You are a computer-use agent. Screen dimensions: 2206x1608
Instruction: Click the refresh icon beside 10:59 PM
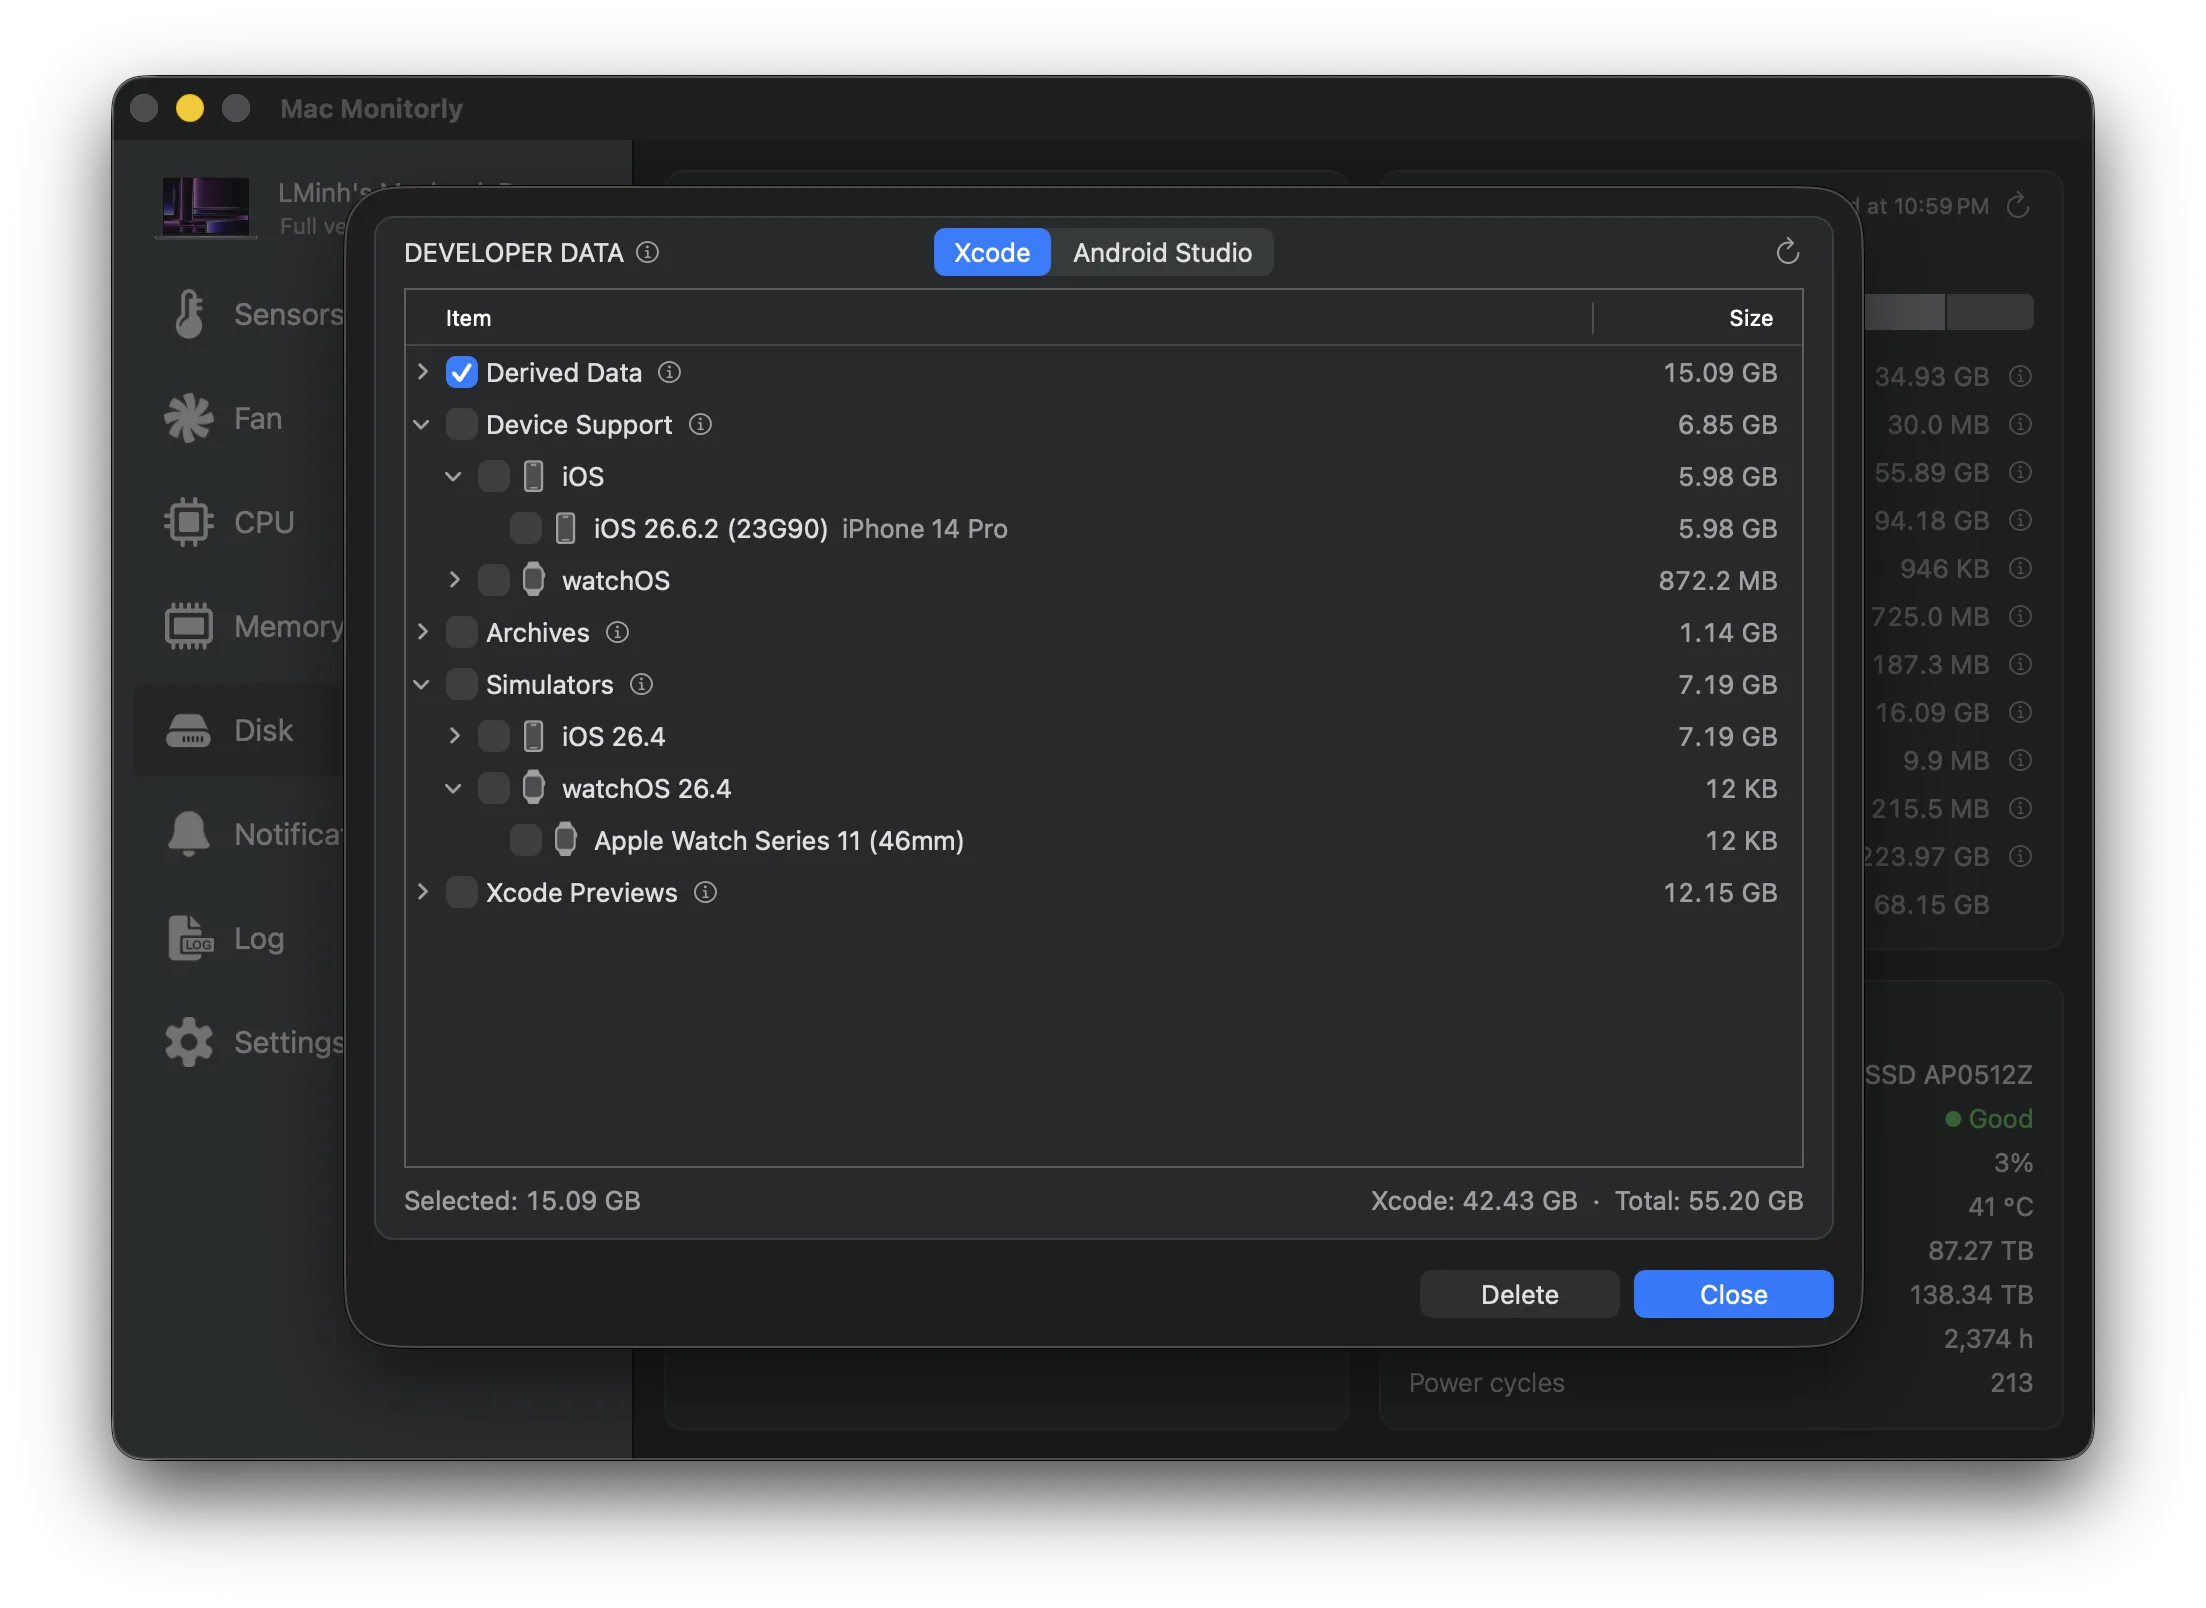point(2019,205)
